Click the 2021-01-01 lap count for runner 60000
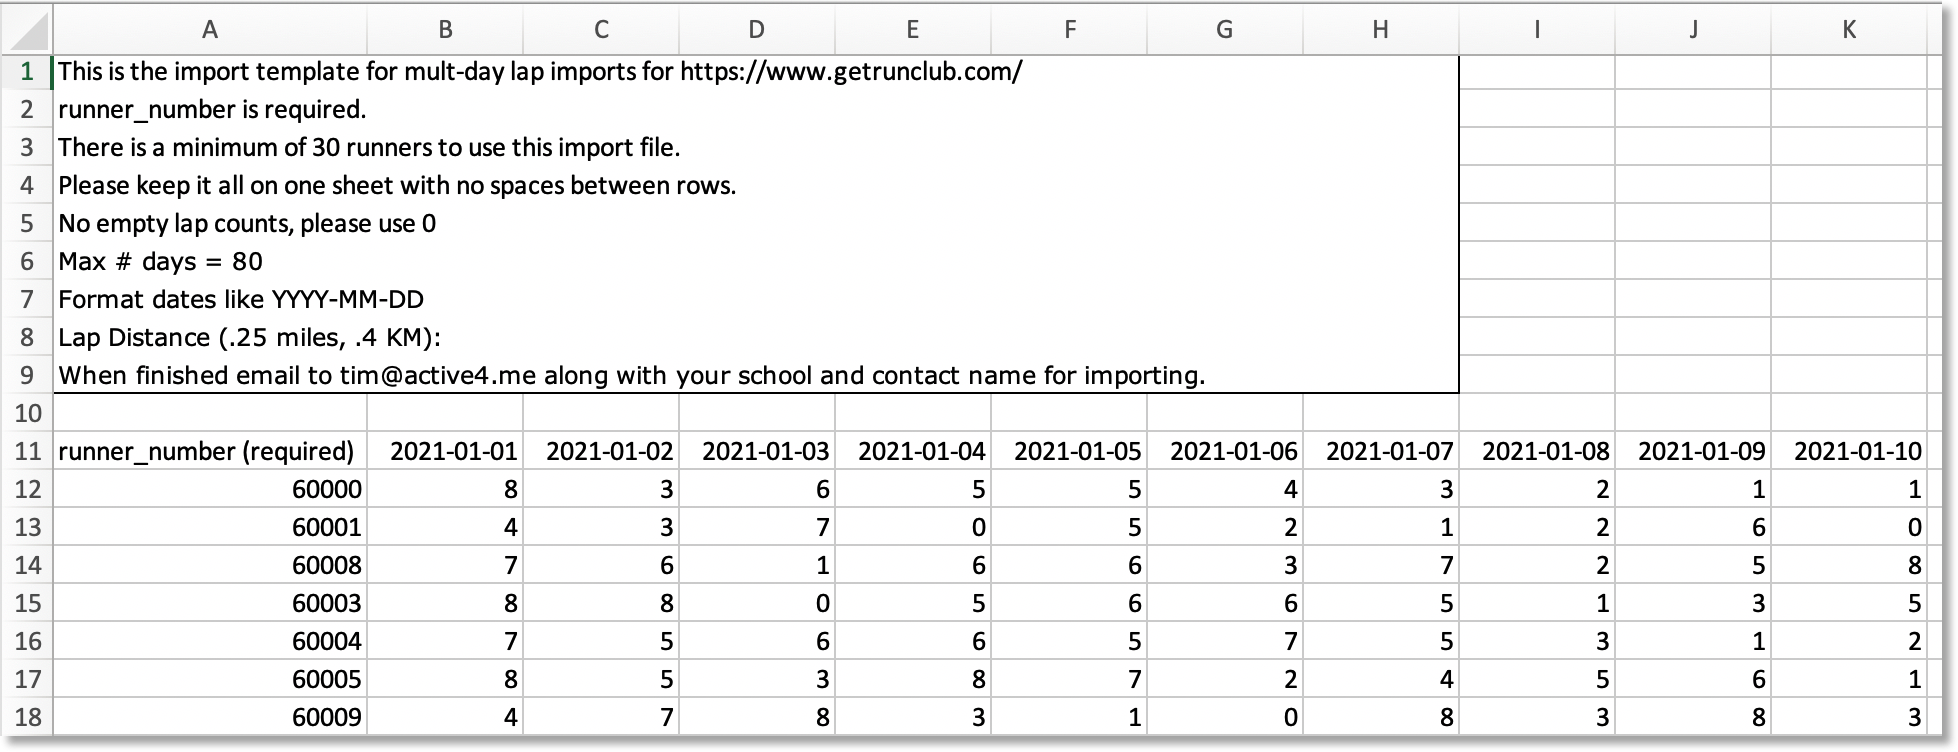 445,490
